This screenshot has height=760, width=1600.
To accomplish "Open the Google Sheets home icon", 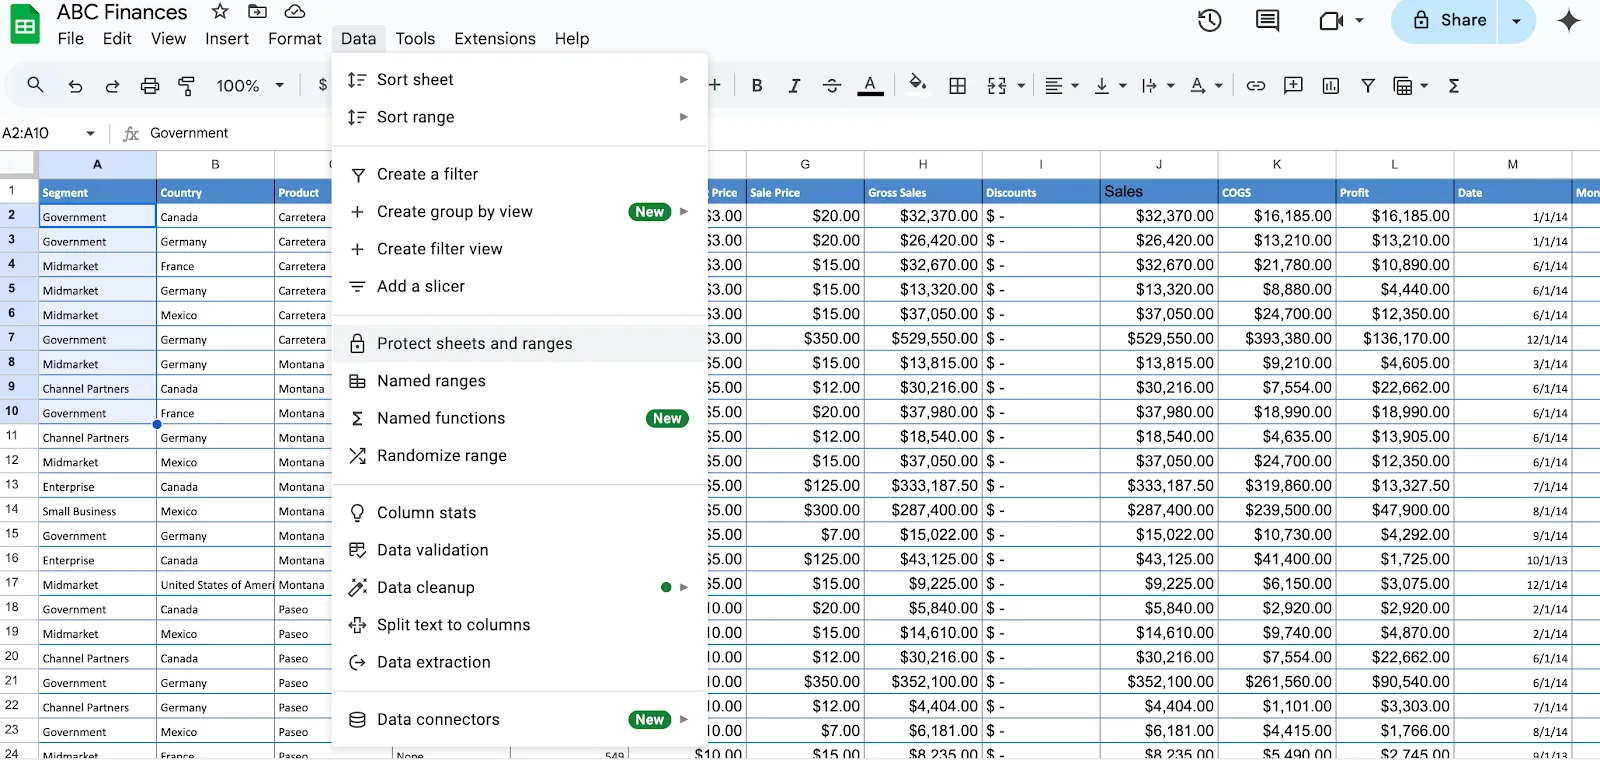I will pyautogui.click(x=25, y=24).
